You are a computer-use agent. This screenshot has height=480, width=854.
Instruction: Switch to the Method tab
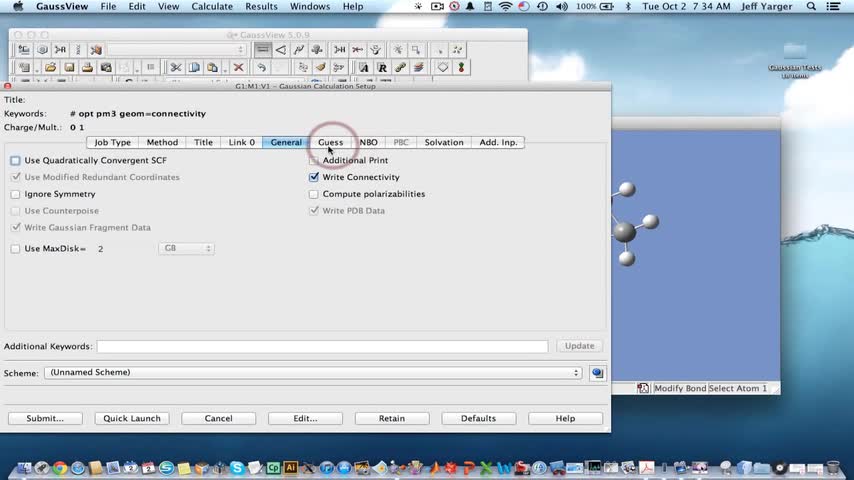[162, 142]
